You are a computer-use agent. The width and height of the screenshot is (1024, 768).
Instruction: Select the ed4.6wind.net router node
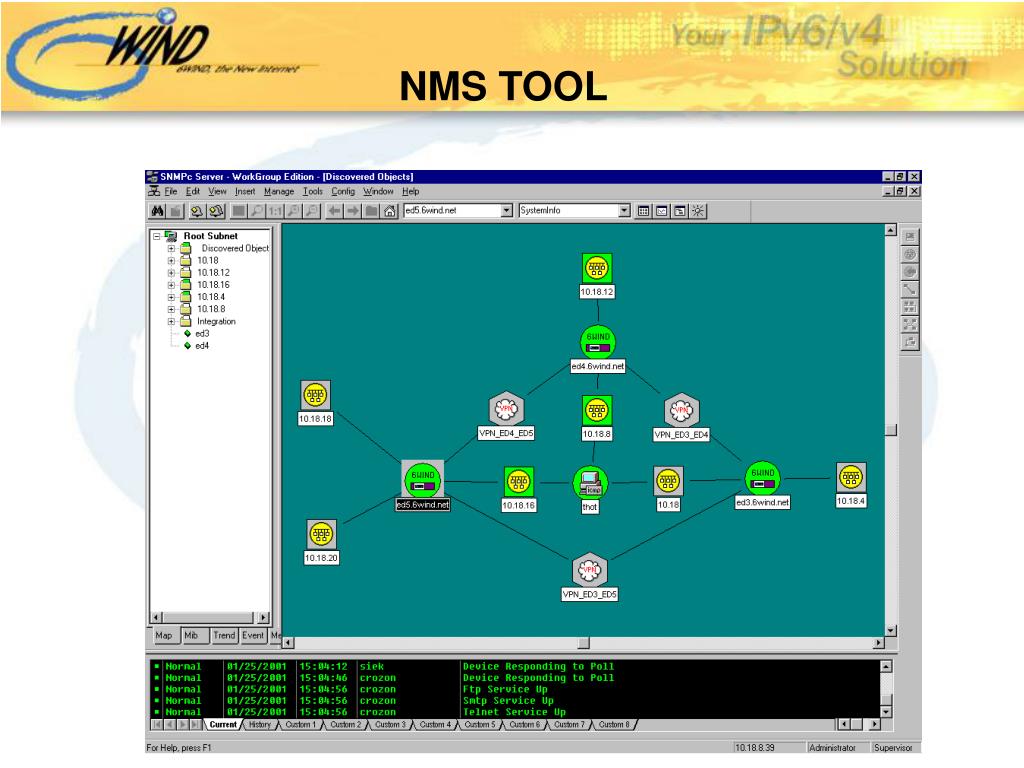pyautogui.click(x=598, y=342)
